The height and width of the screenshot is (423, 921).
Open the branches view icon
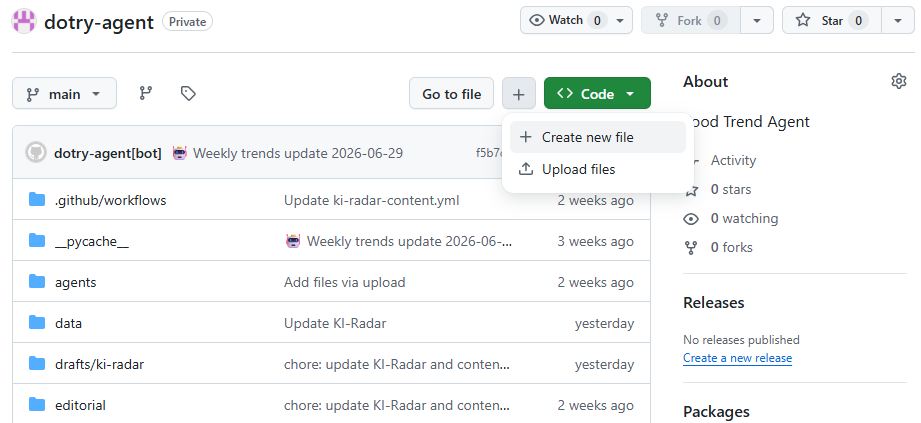tap(145, 93)
